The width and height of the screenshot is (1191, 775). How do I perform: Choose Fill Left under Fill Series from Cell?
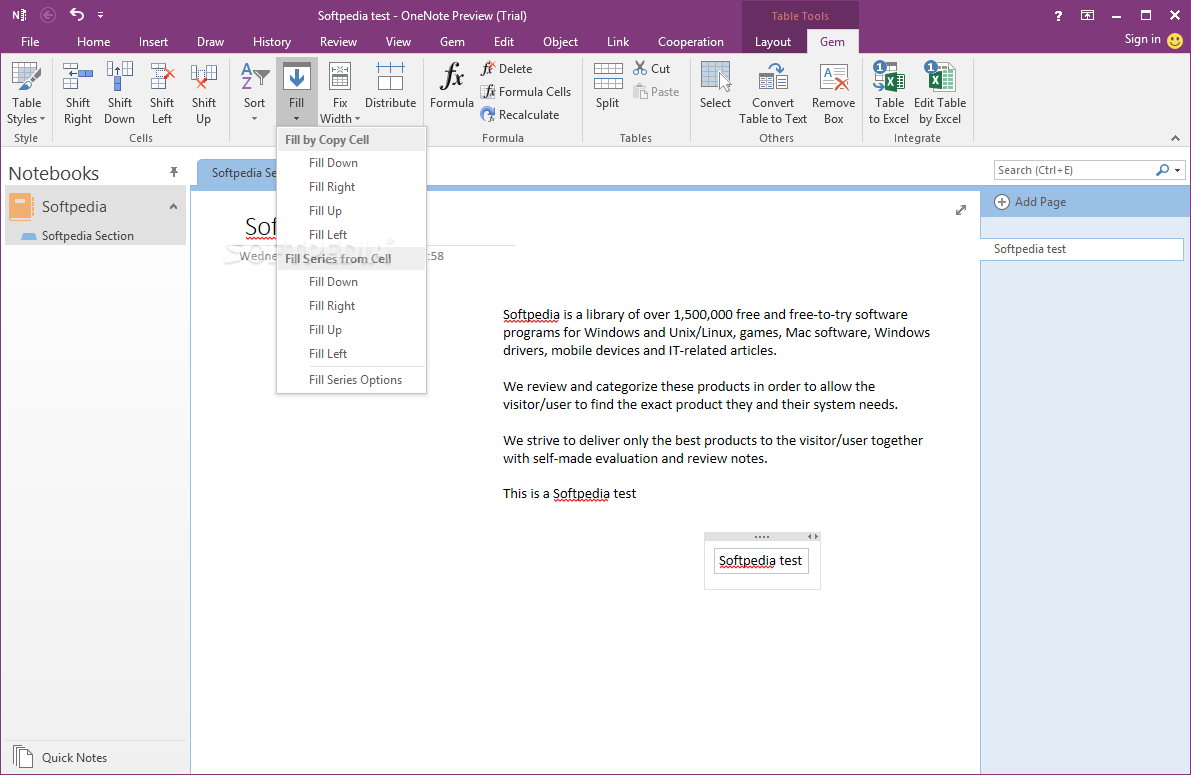(352, 354)
